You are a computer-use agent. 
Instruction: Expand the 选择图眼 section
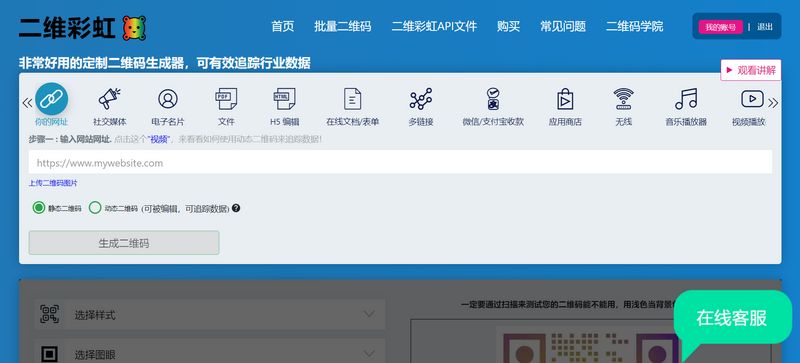210,354
